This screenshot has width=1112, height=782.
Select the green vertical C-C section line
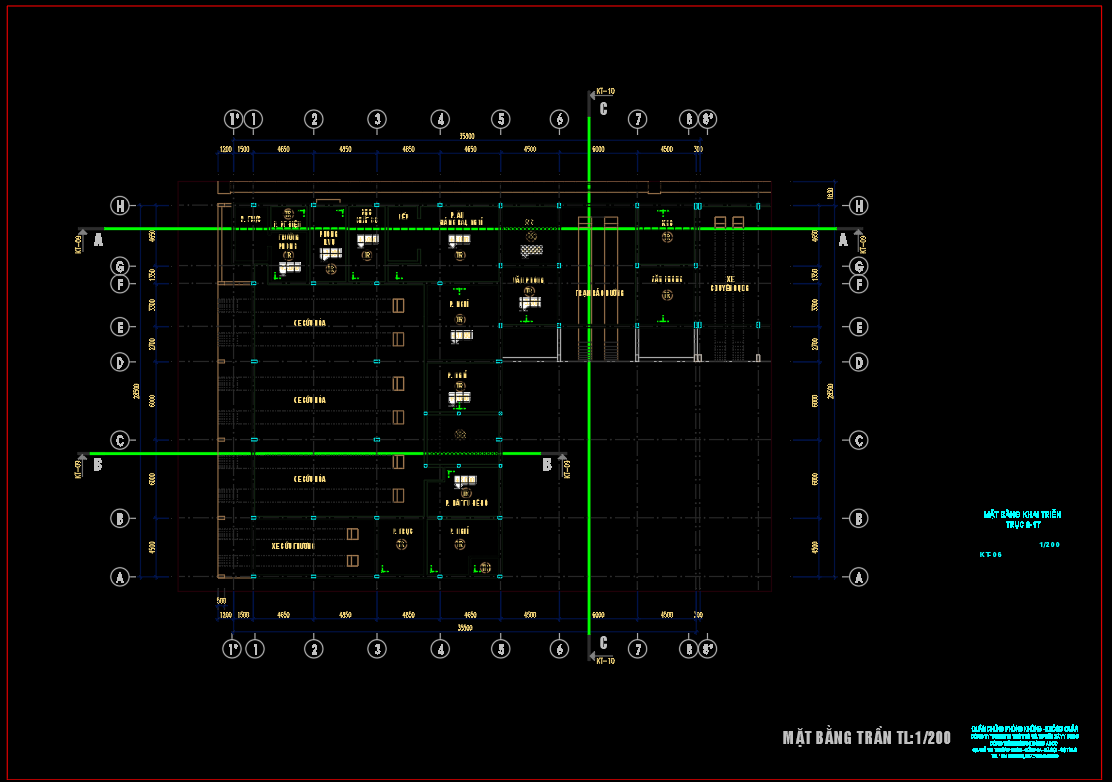[590, 400]
